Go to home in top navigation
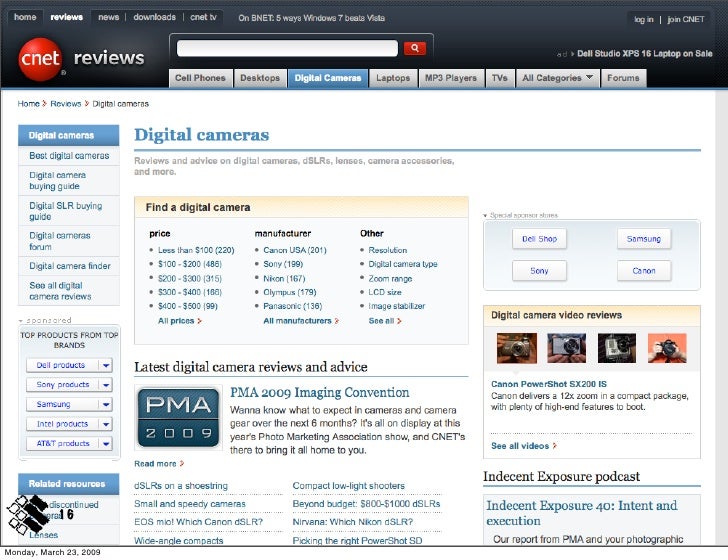 click(x=25, y=17)
